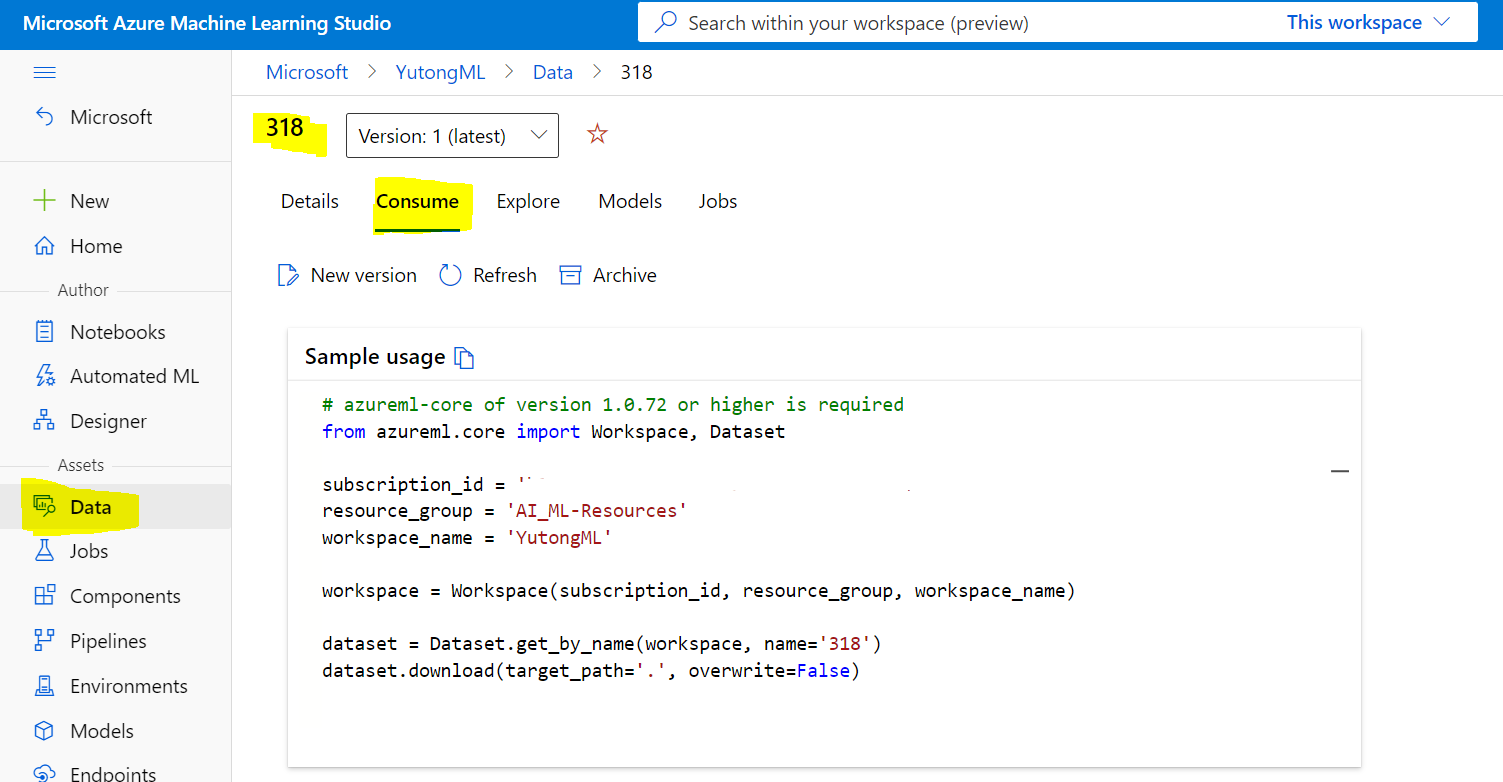Image resolution: width=1503 pixels, height=782 pixels.
Task: Click the Microsoft back link in sidebar
Action: [x=111, y=117]
